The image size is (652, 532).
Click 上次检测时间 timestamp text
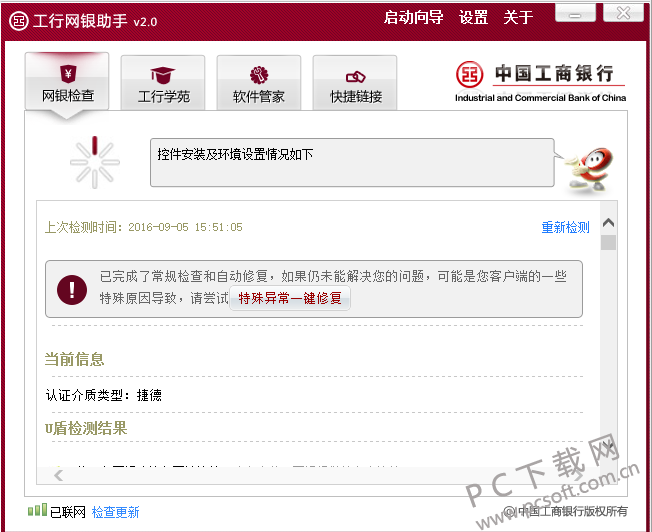pyautogui.click(x=143, y=227)
